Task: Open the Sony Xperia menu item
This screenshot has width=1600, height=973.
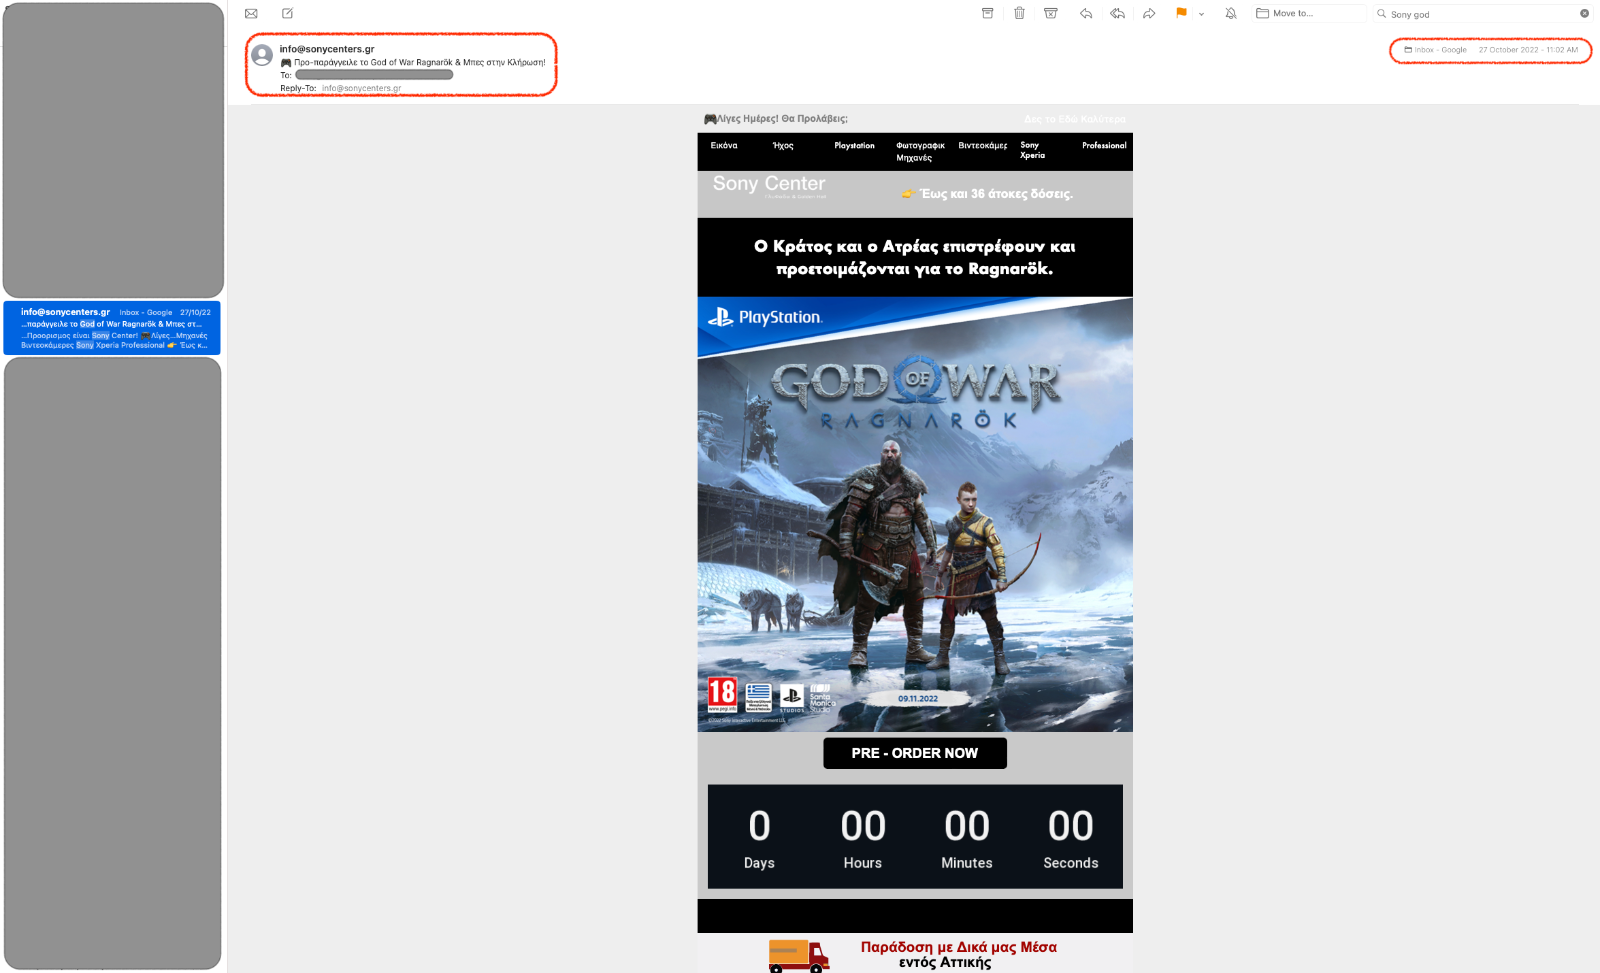Action: click(1032, 150)
